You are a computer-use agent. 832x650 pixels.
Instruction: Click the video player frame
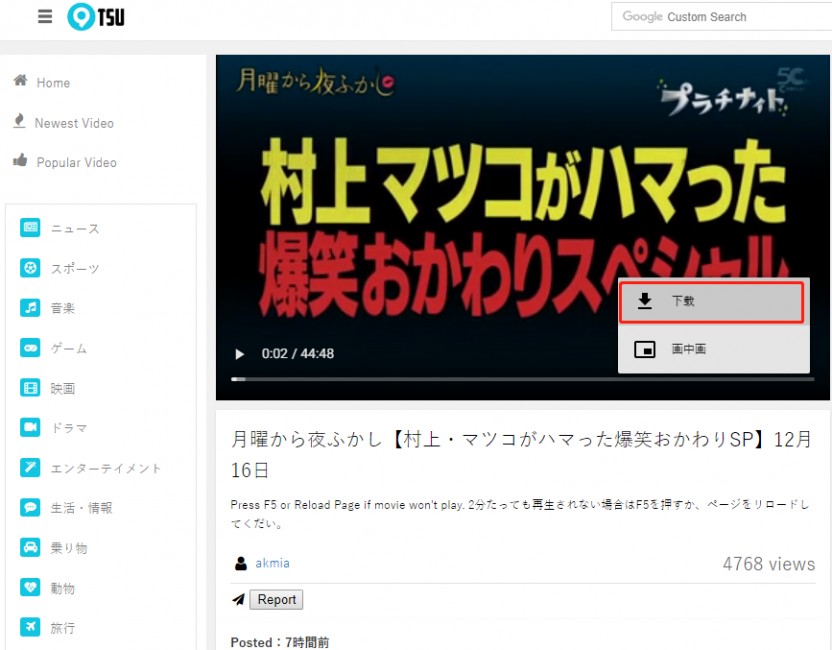(523, 227)
